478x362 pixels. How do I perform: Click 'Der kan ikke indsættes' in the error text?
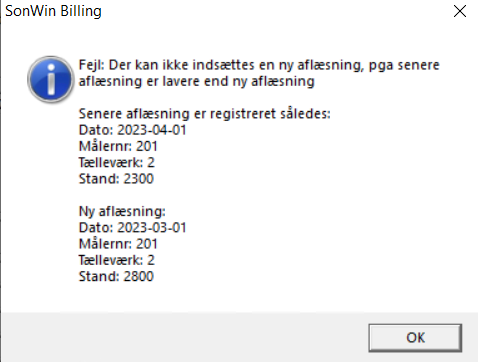pos(182,65)
